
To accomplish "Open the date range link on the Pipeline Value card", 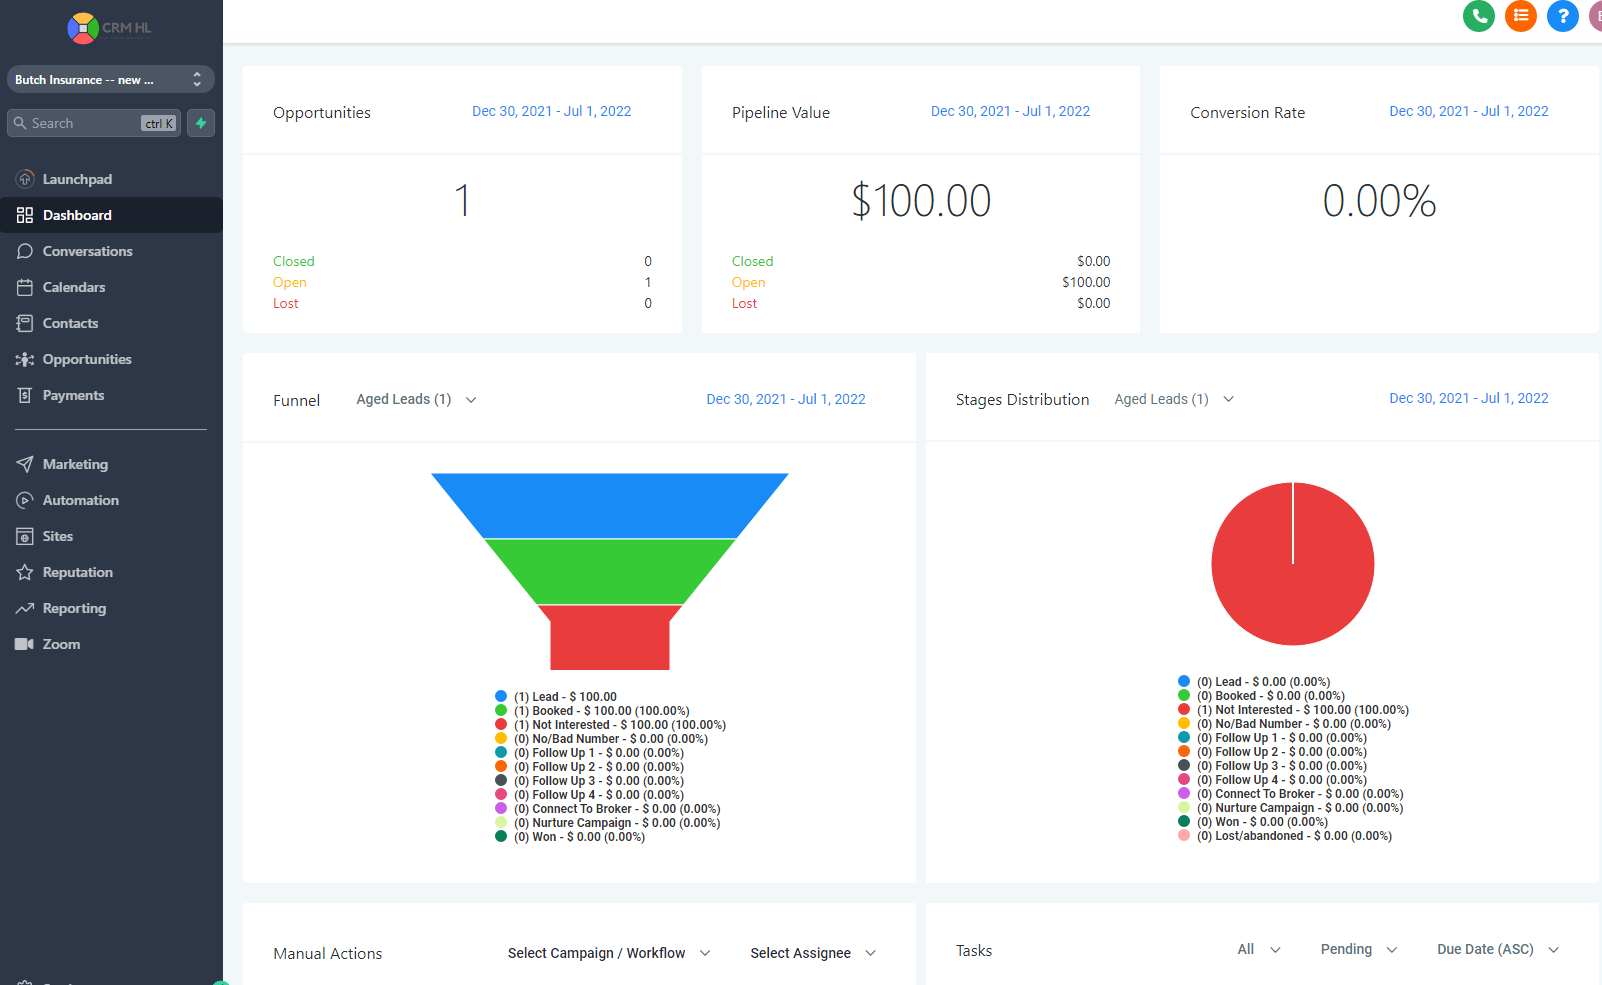I will pyautogui.click(x=1010, y=111).
